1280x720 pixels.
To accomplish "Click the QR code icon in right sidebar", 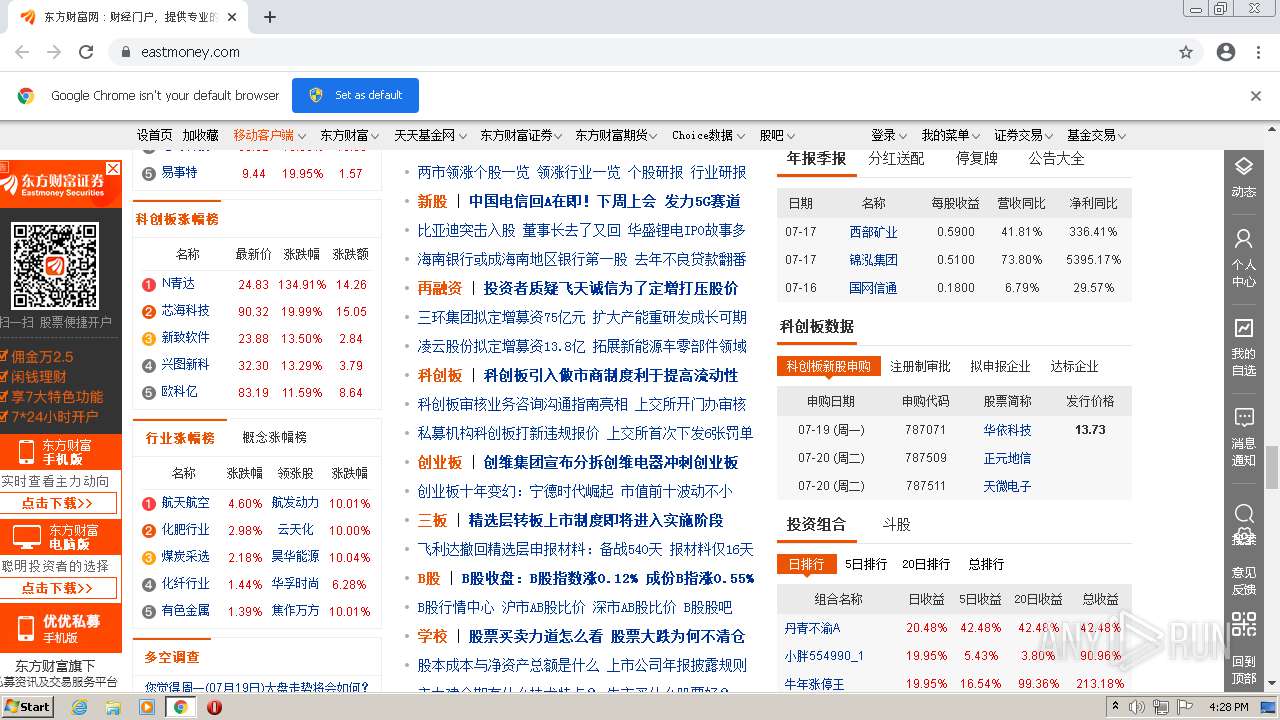I will pos(1243,626).
